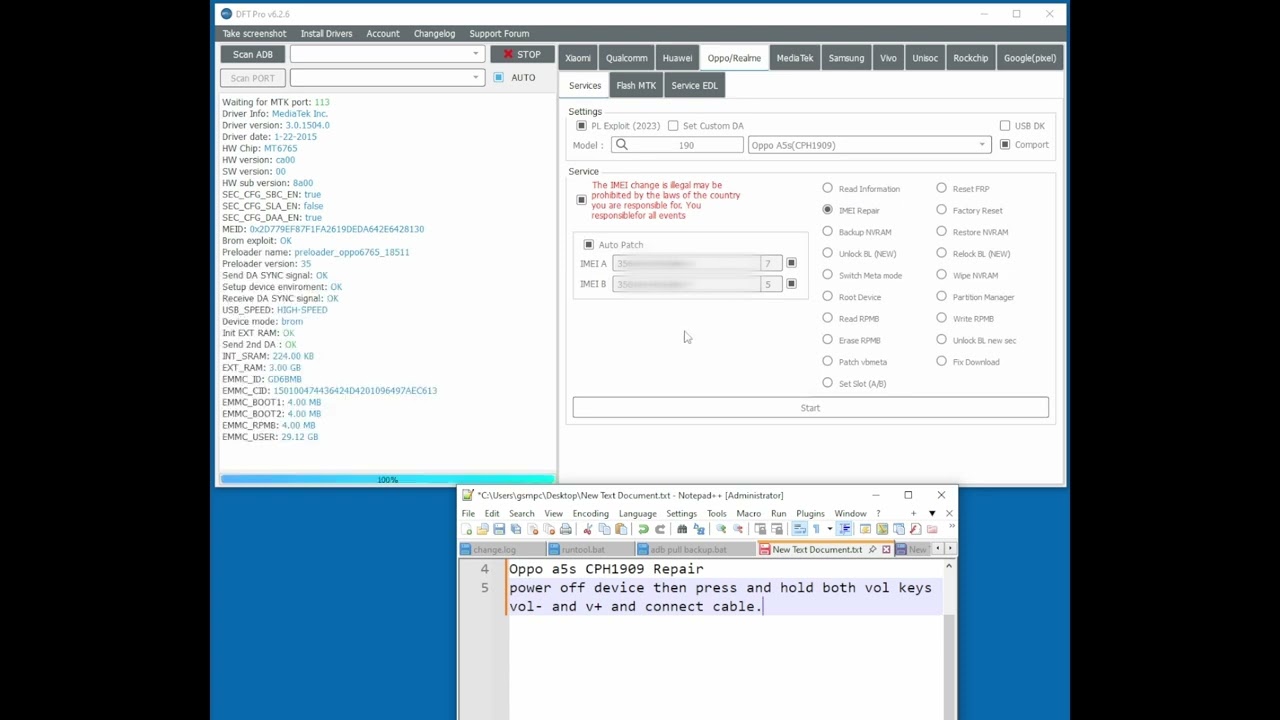This screenshot has width=1280, height=720.
Task: Click the Synchronize Vertical Scrolling icon
Action: pyautogui.click(x=760, y=529)
